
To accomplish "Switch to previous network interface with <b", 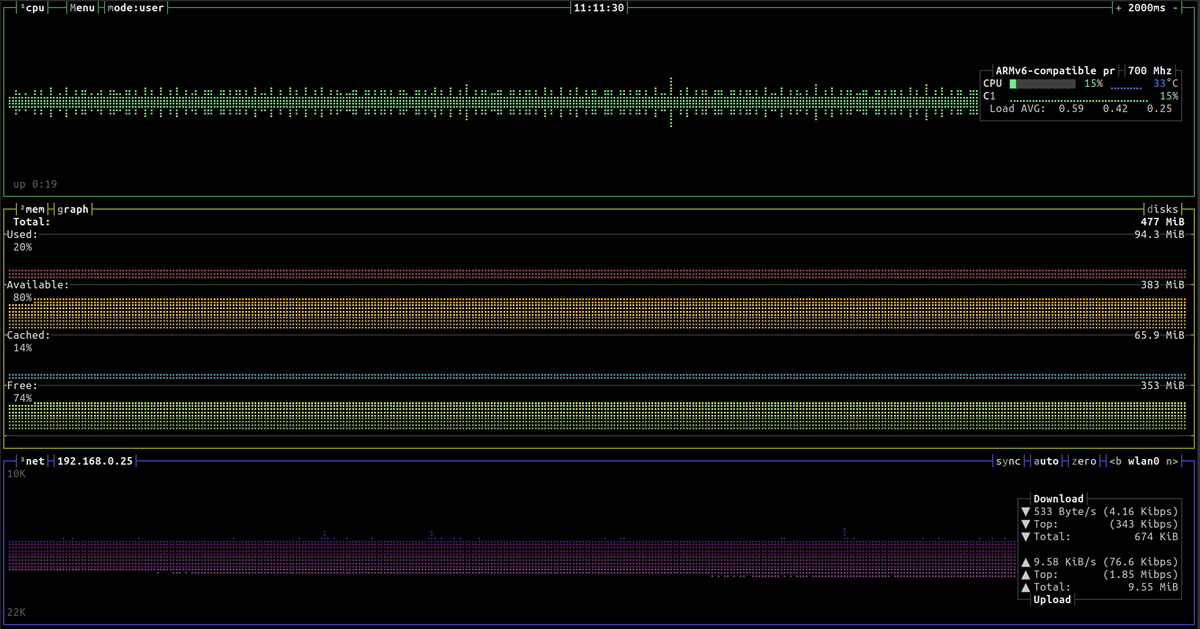I will click(1115, 461).
